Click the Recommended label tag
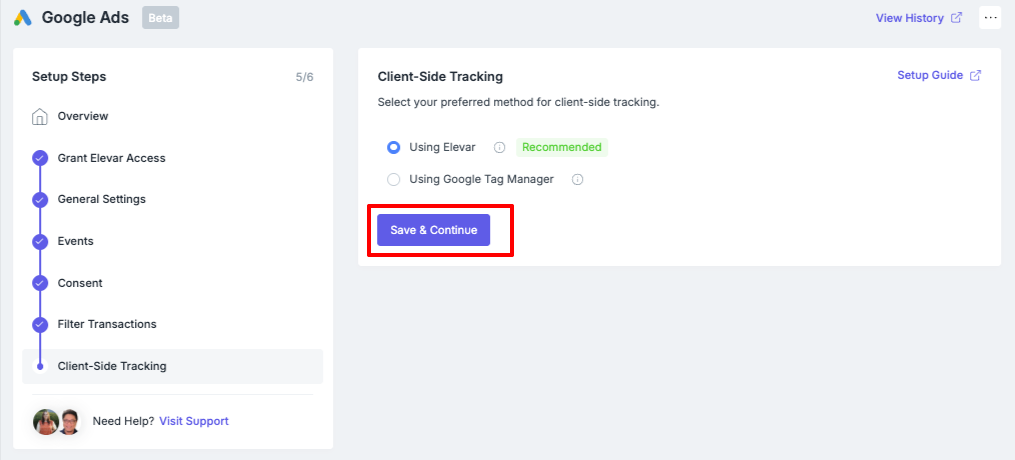This screenshot has width=1015, height=460. click(x=562, y=148)
